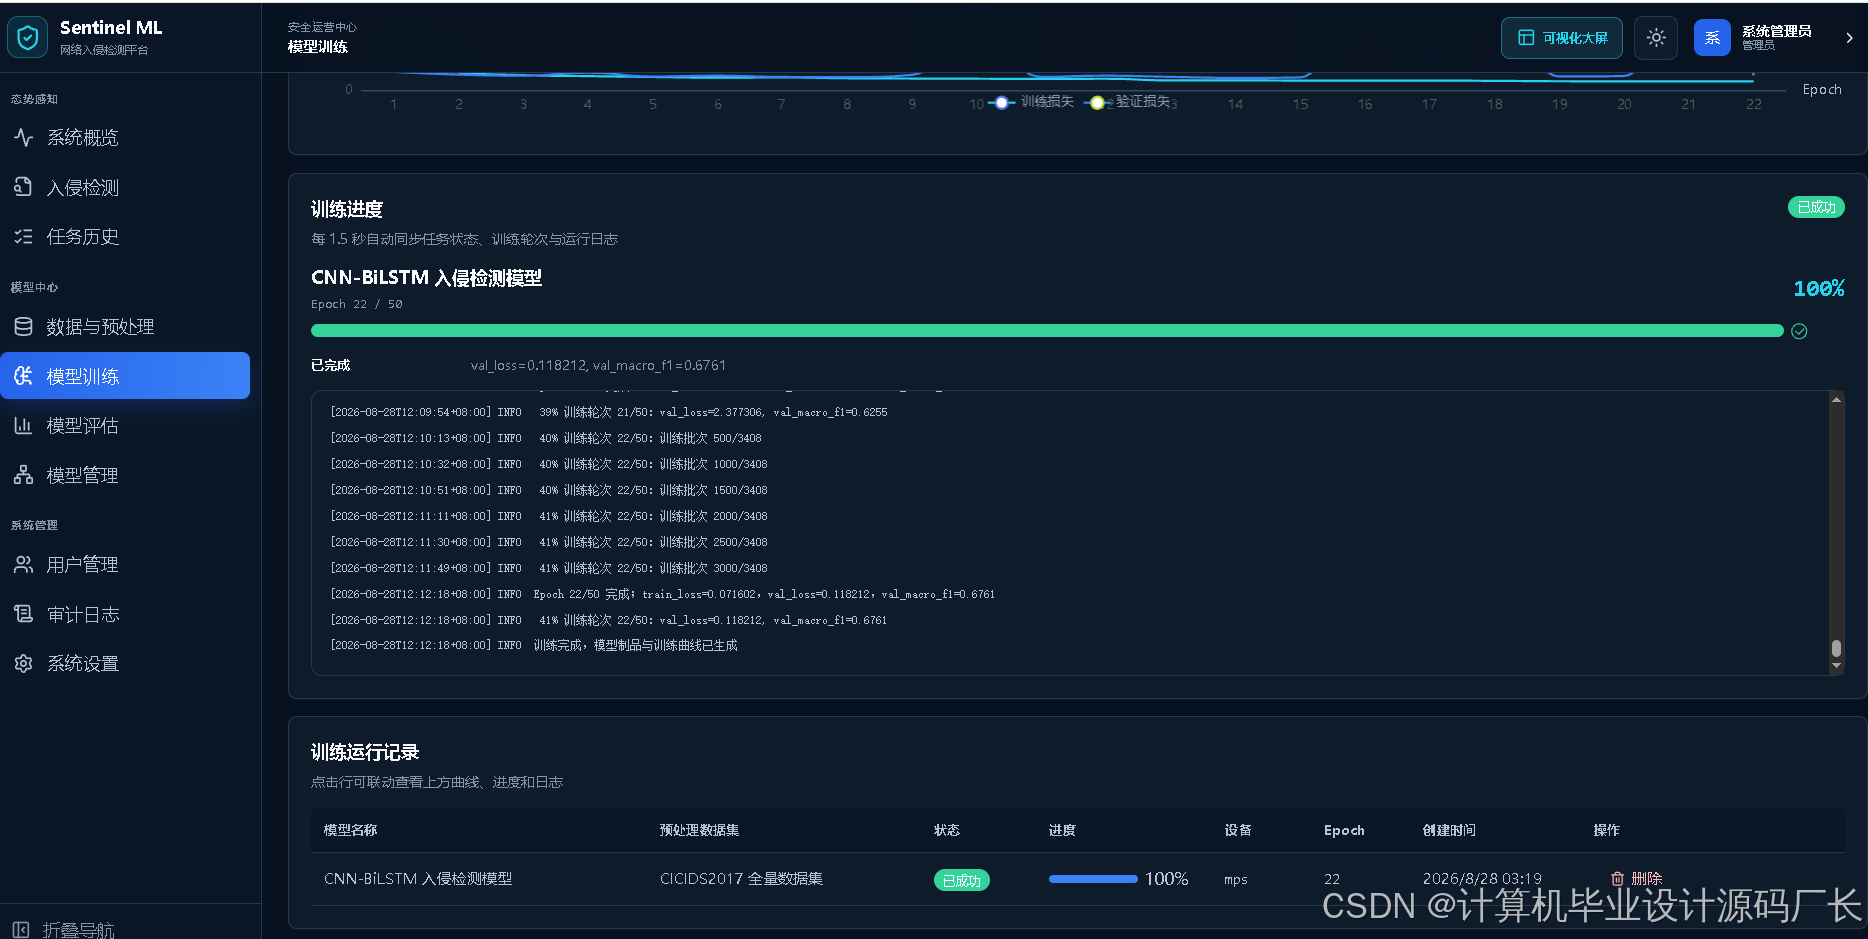This screenshot has height=939, width=1868.
Task: Open 模型管理 page
Action: point(125,475)
